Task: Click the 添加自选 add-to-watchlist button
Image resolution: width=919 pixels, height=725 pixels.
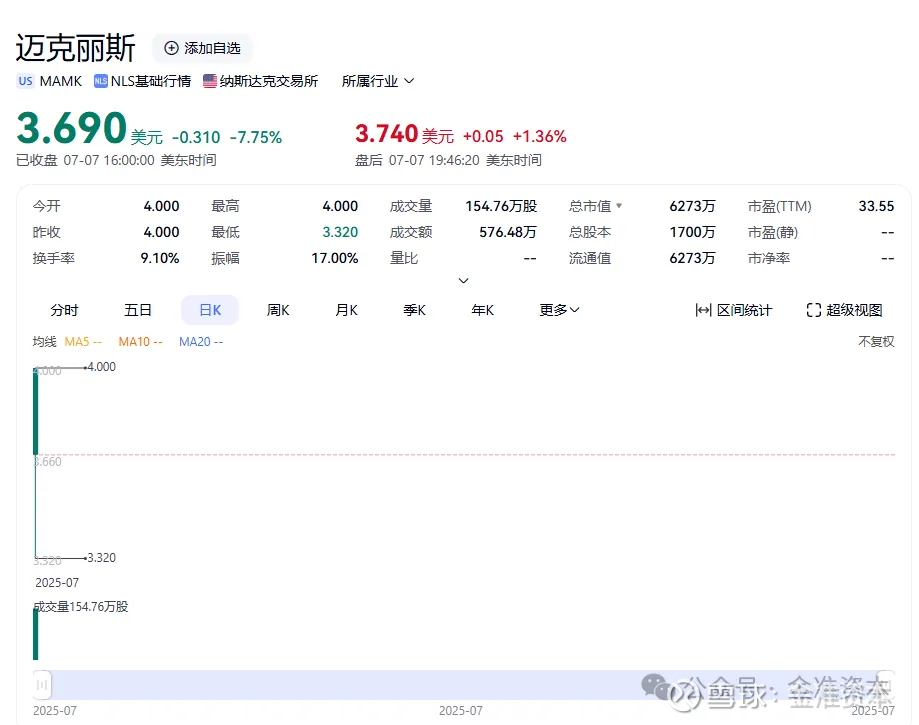Action: 202,48
